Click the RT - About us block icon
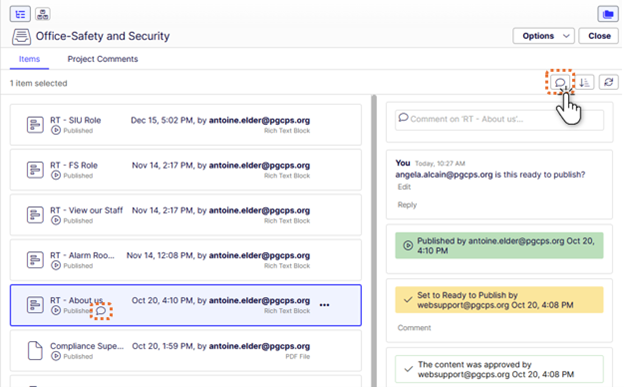This screenshot has width=624, height=387. pos(35,305)
